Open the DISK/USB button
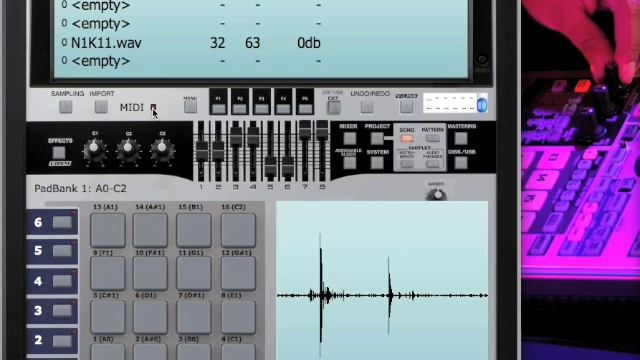The width and height of the screenshot is (640, 360). pyautogui.click(x=461, y=163)
